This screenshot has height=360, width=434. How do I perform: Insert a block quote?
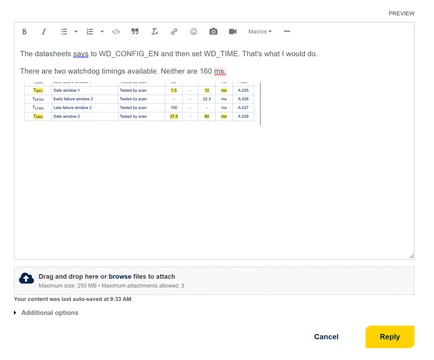pos(135,31)
